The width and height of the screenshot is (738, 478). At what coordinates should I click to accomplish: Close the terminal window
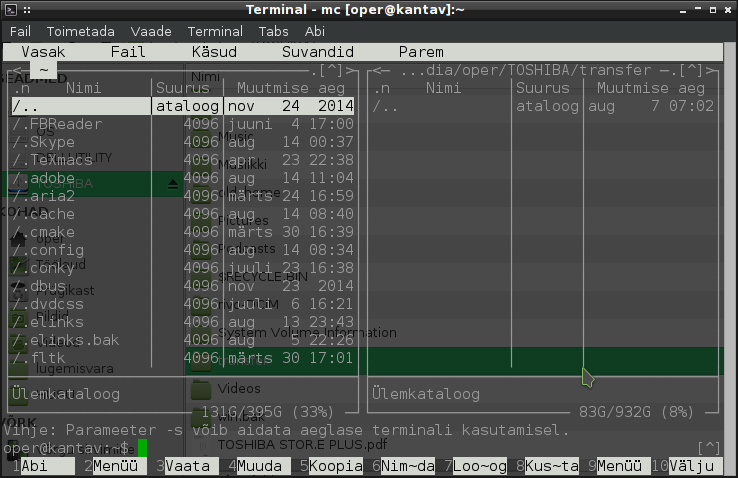click(x=728, y=10)
